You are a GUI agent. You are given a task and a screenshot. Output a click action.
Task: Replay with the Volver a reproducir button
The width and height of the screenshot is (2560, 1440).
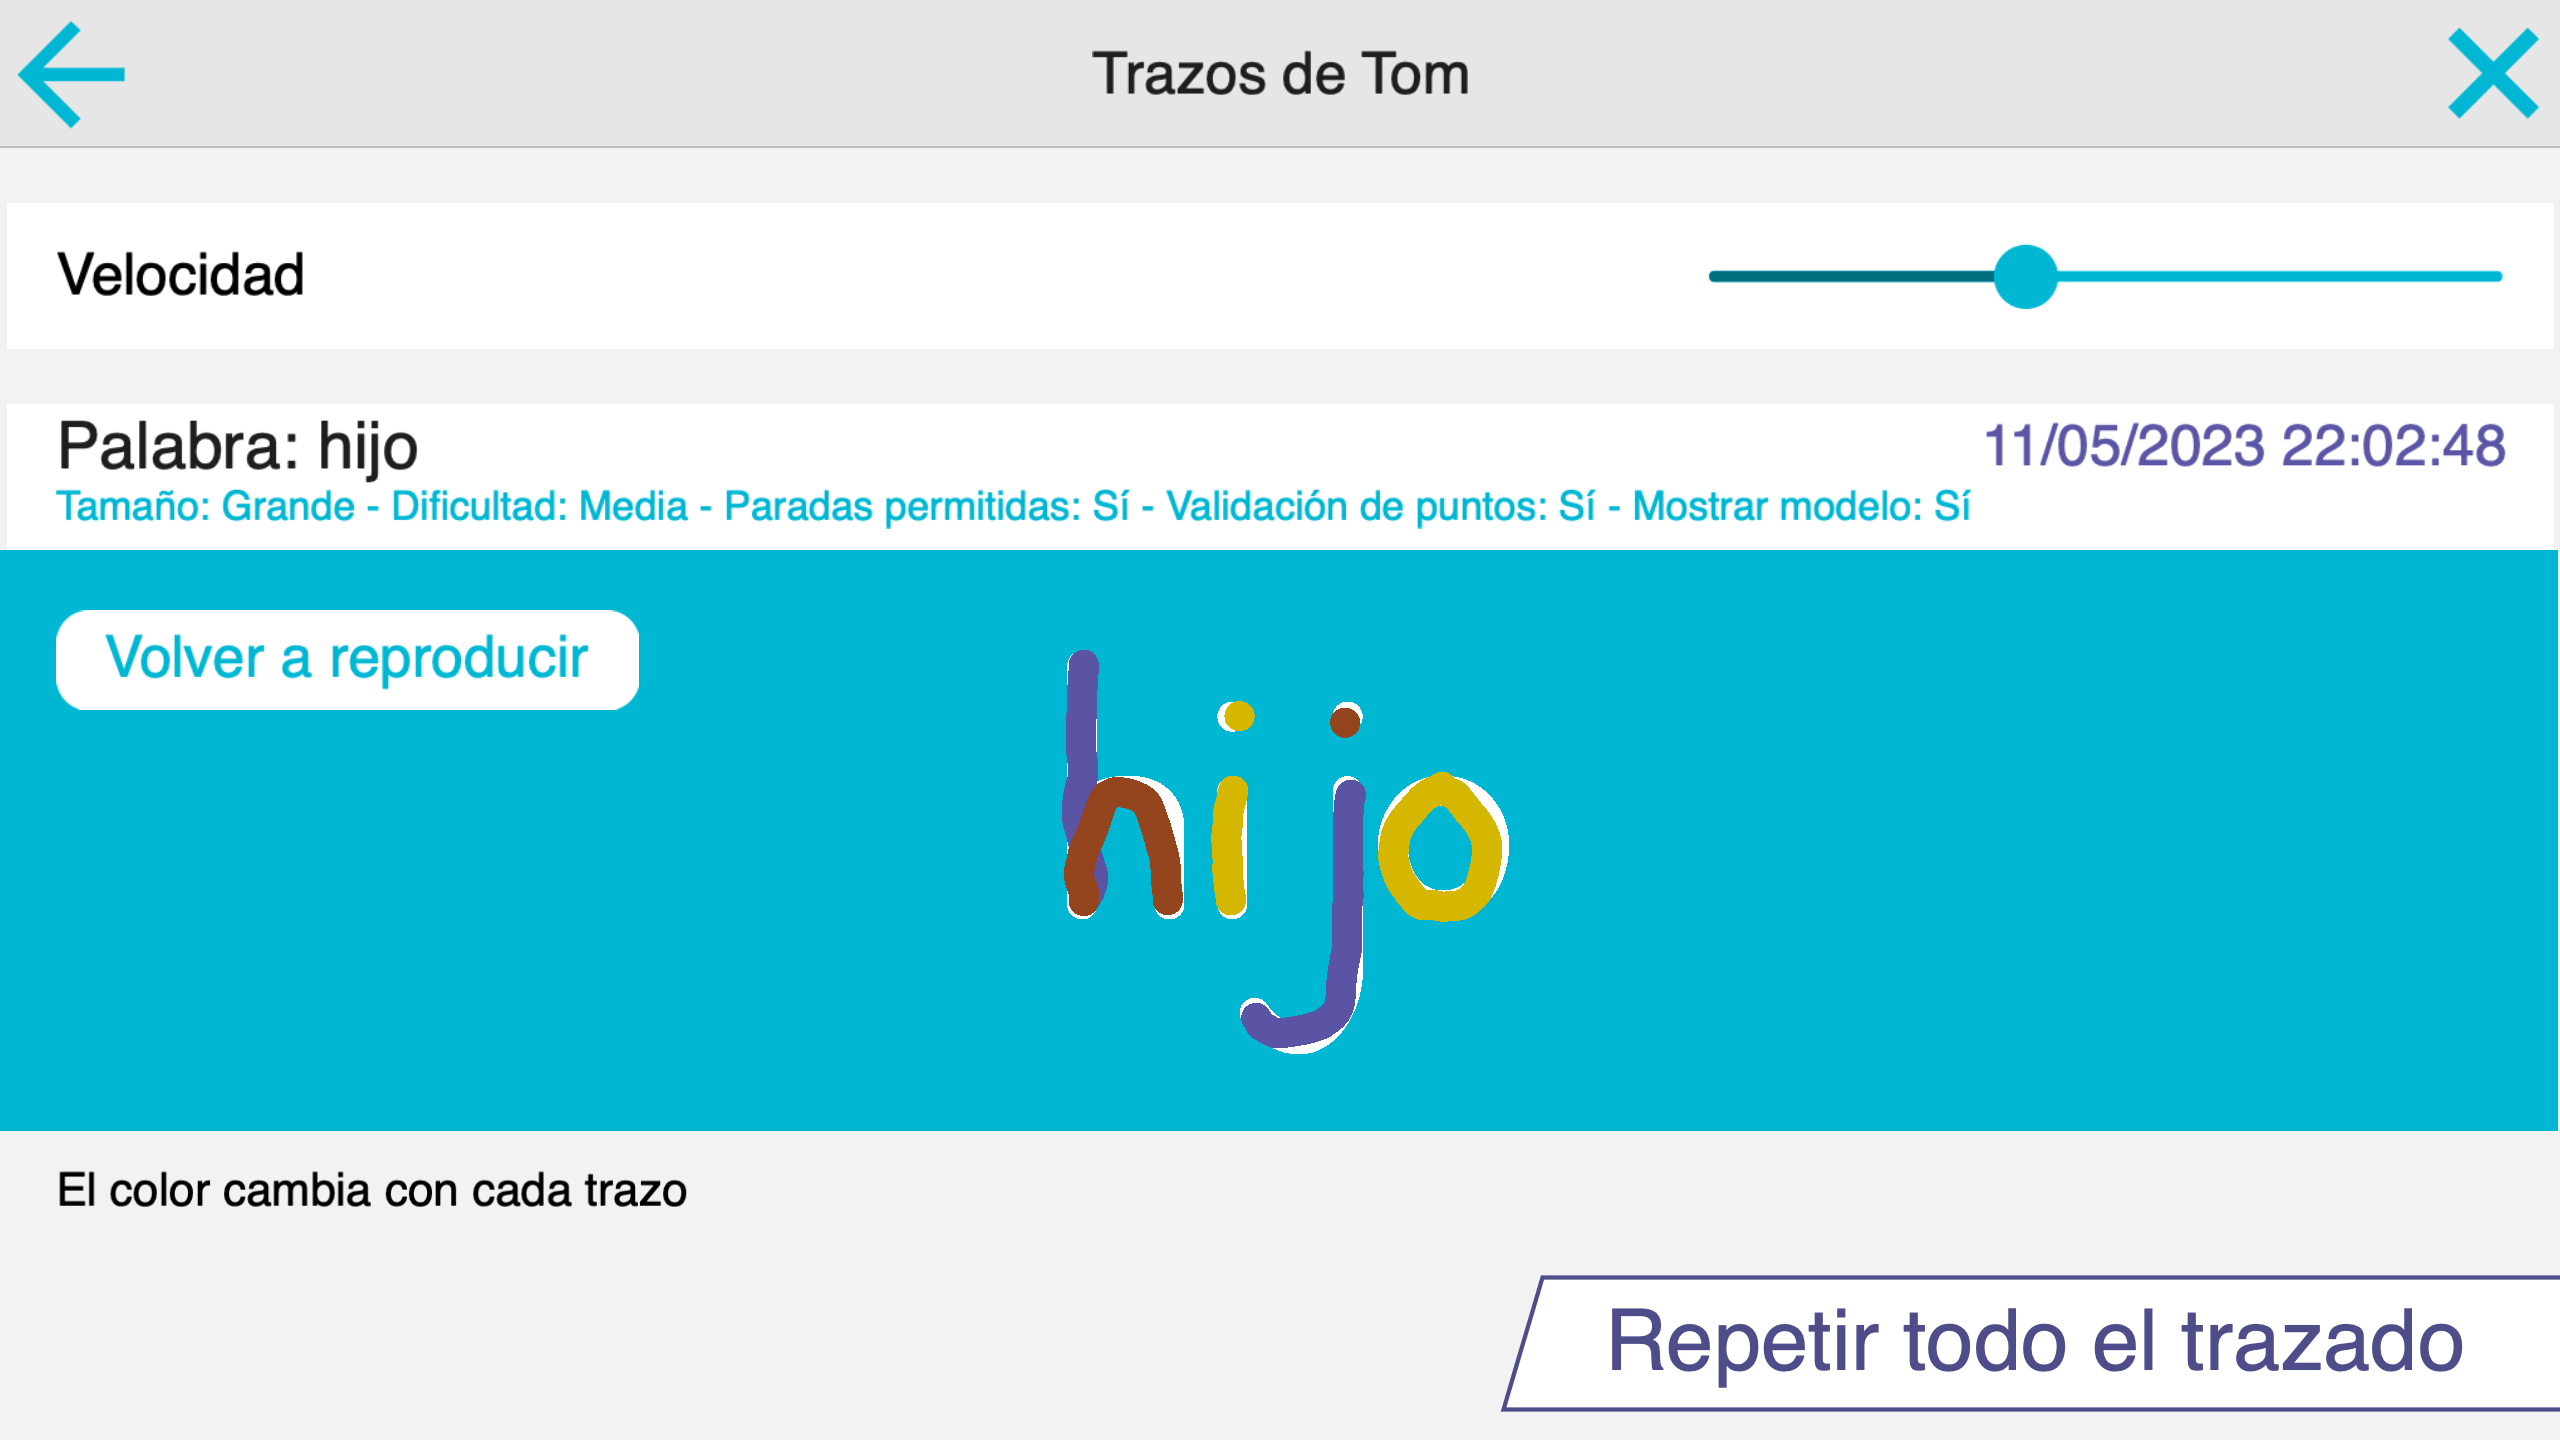pos(347,660)
